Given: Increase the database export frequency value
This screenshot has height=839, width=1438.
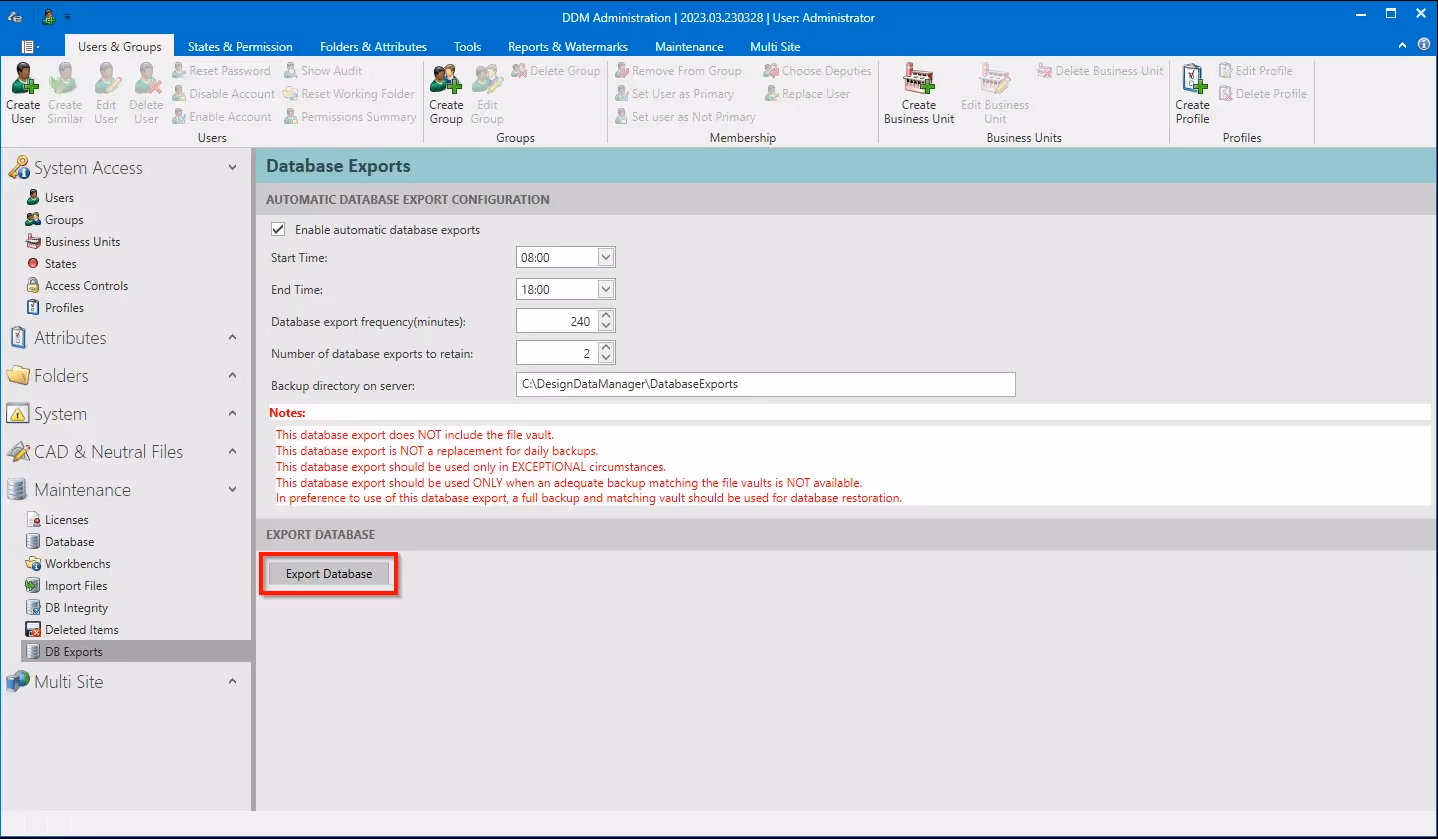Looking at the screenshot, I should tap(607, 315).
